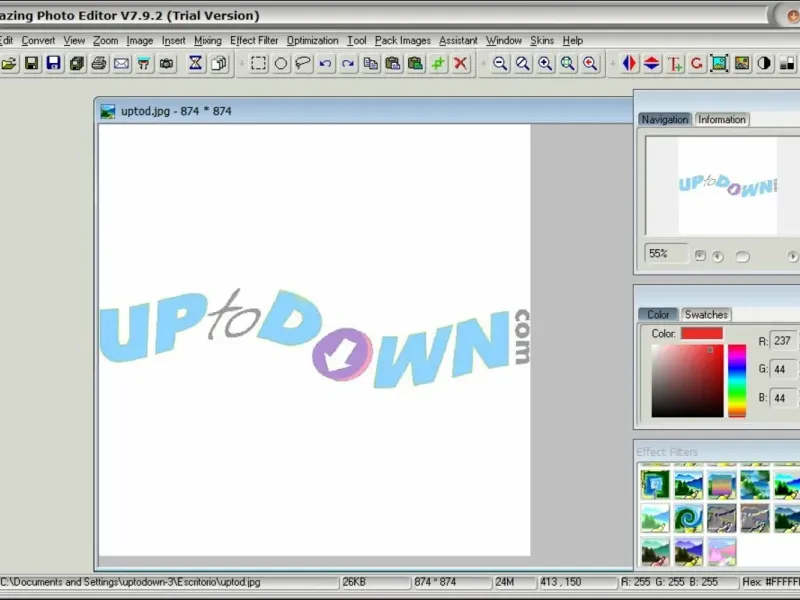Apply the nested blue squares effect filter

coord(655,485)
